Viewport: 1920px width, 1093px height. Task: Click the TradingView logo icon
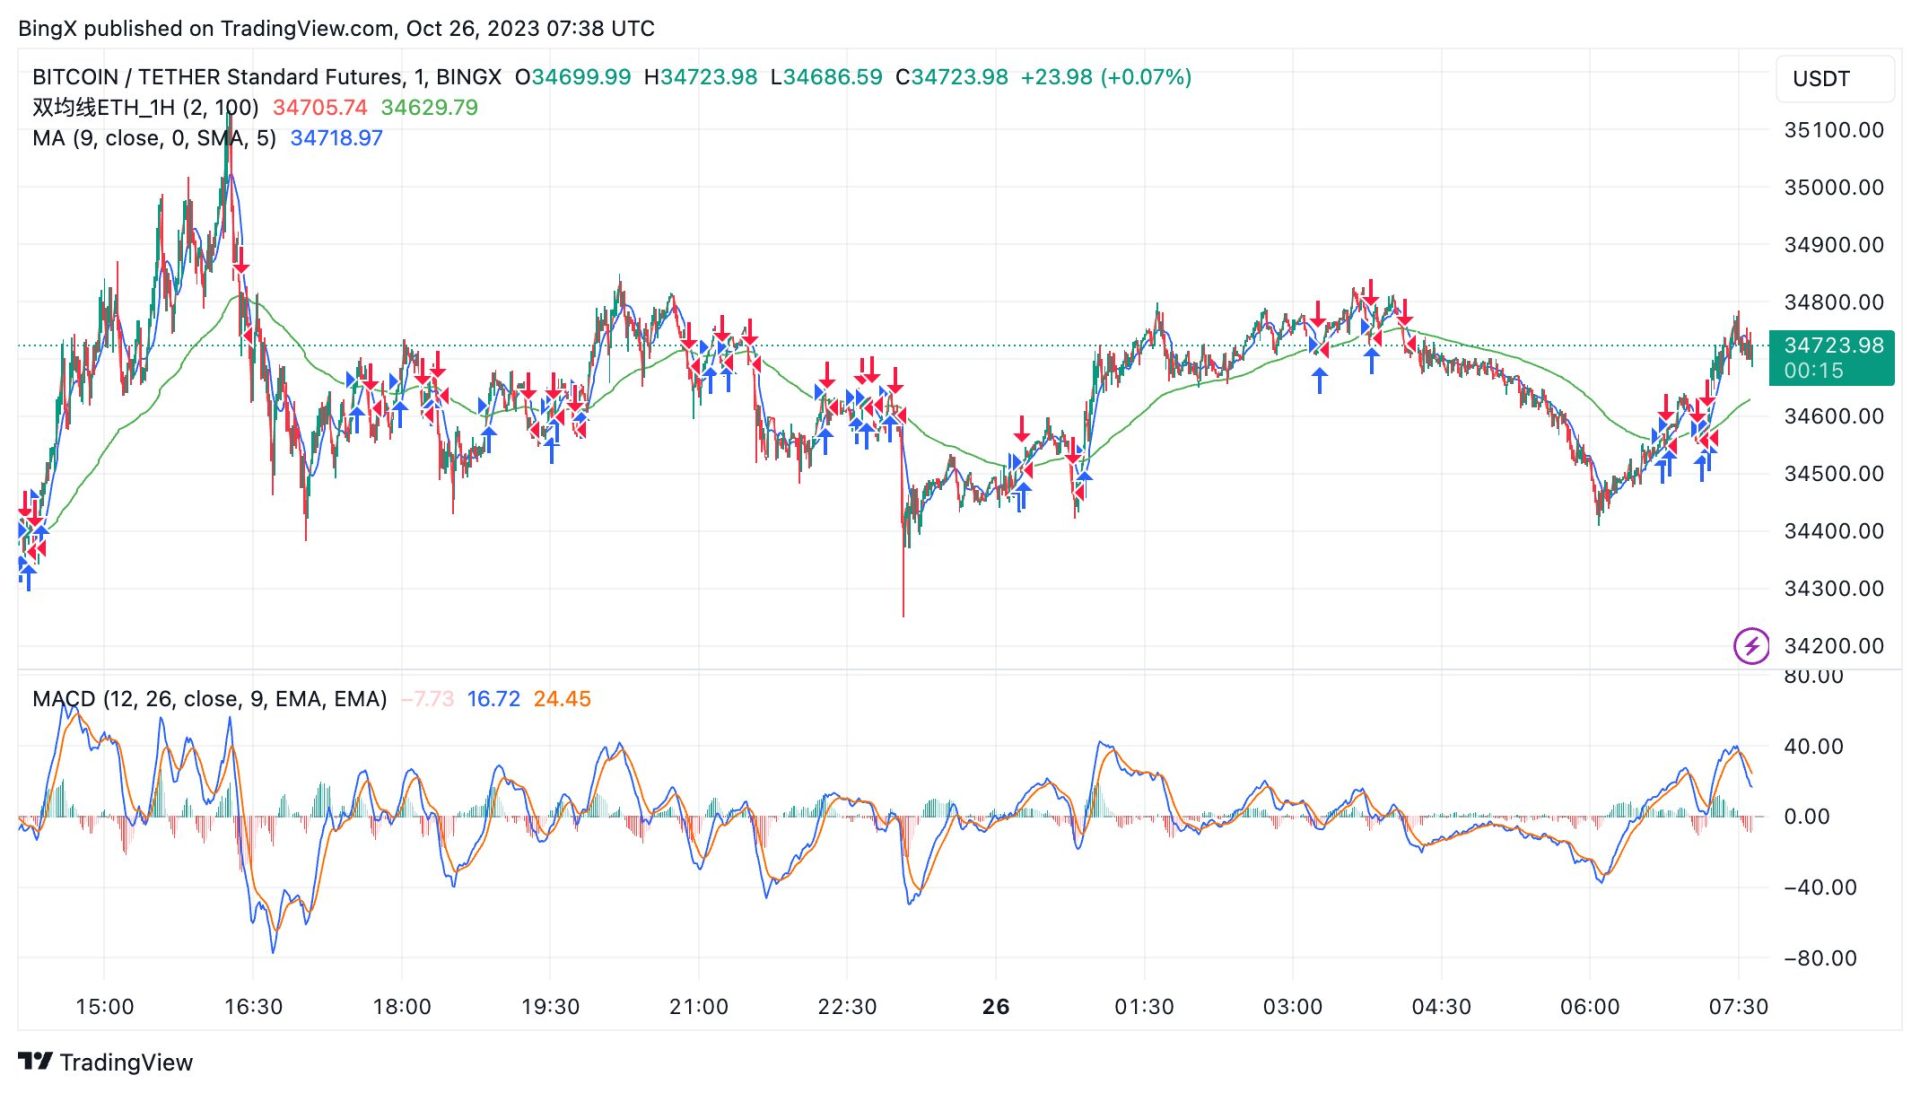[x=35, y=1061]
